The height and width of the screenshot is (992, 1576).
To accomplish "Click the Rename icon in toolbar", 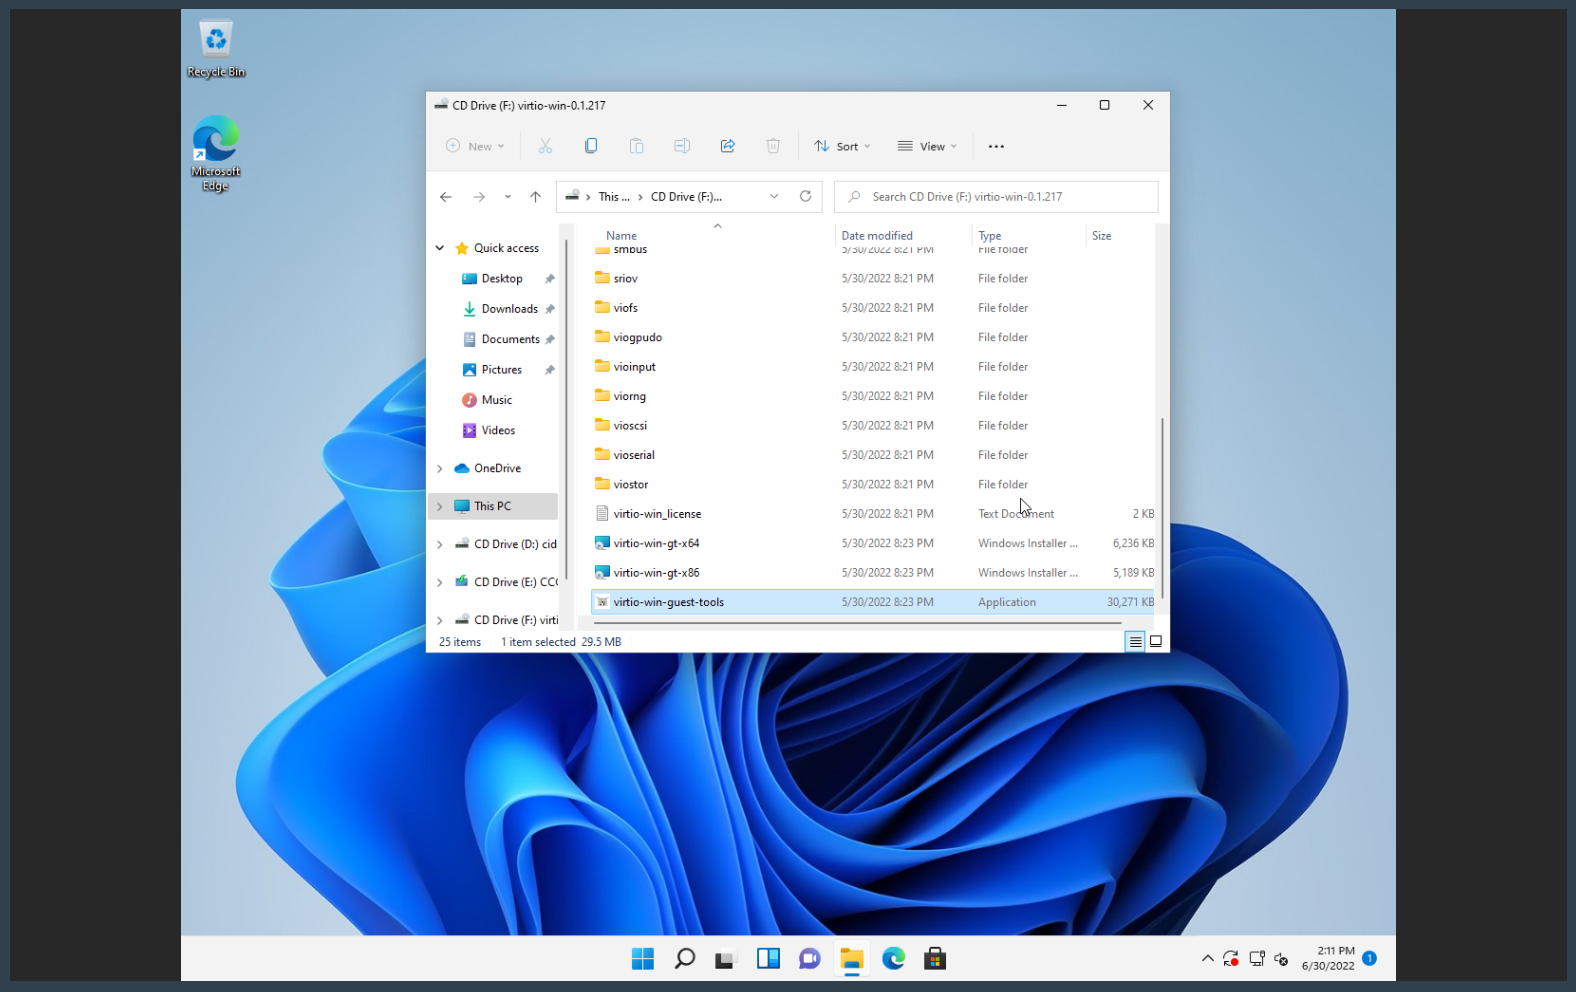I will pyautogui.click(x=682, y=146).
